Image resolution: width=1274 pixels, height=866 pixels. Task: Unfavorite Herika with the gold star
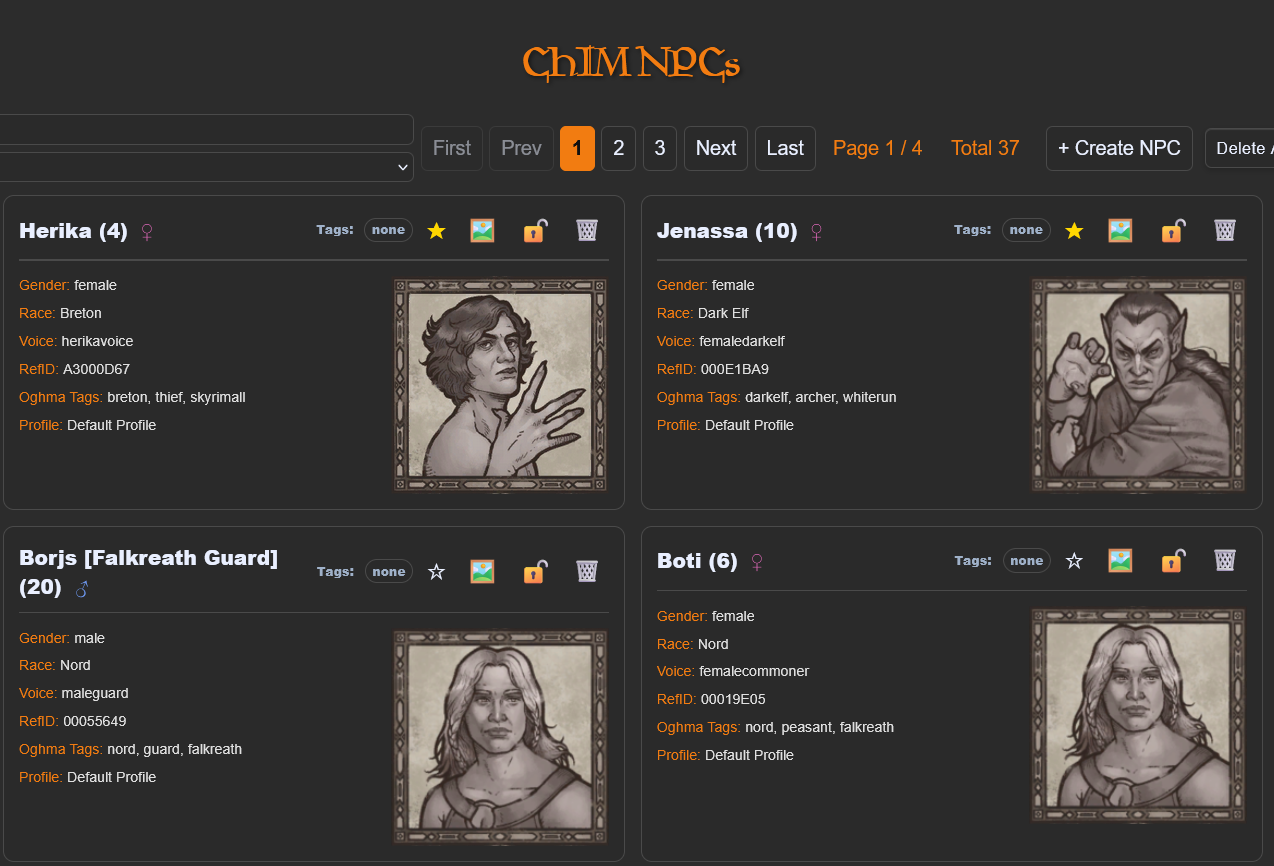[436, 231]
